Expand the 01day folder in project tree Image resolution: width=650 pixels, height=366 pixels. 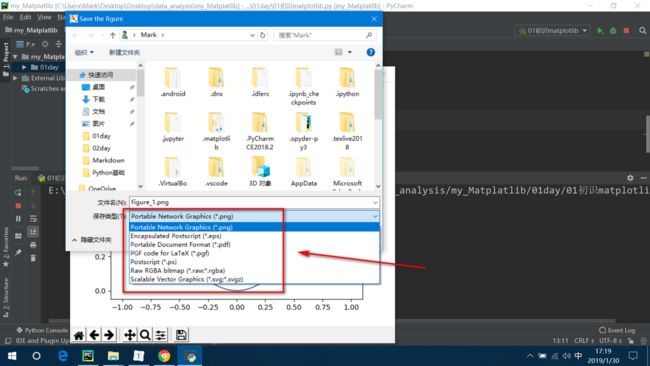click(24, 67)
